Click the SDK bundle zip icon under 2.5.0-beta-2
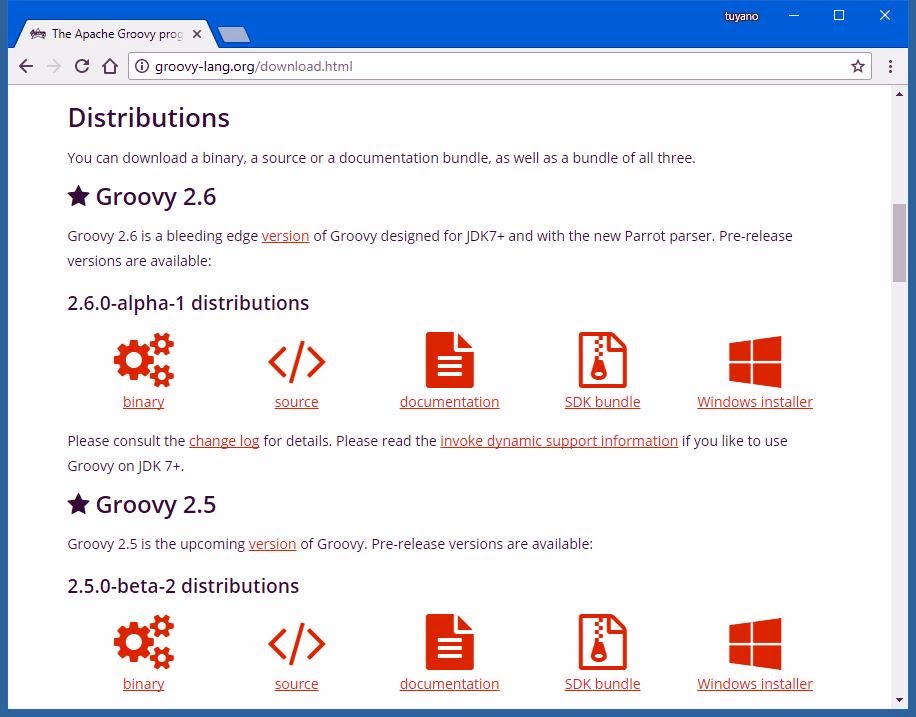This screenshot has height=717, width=916. [x=602, y=642]
